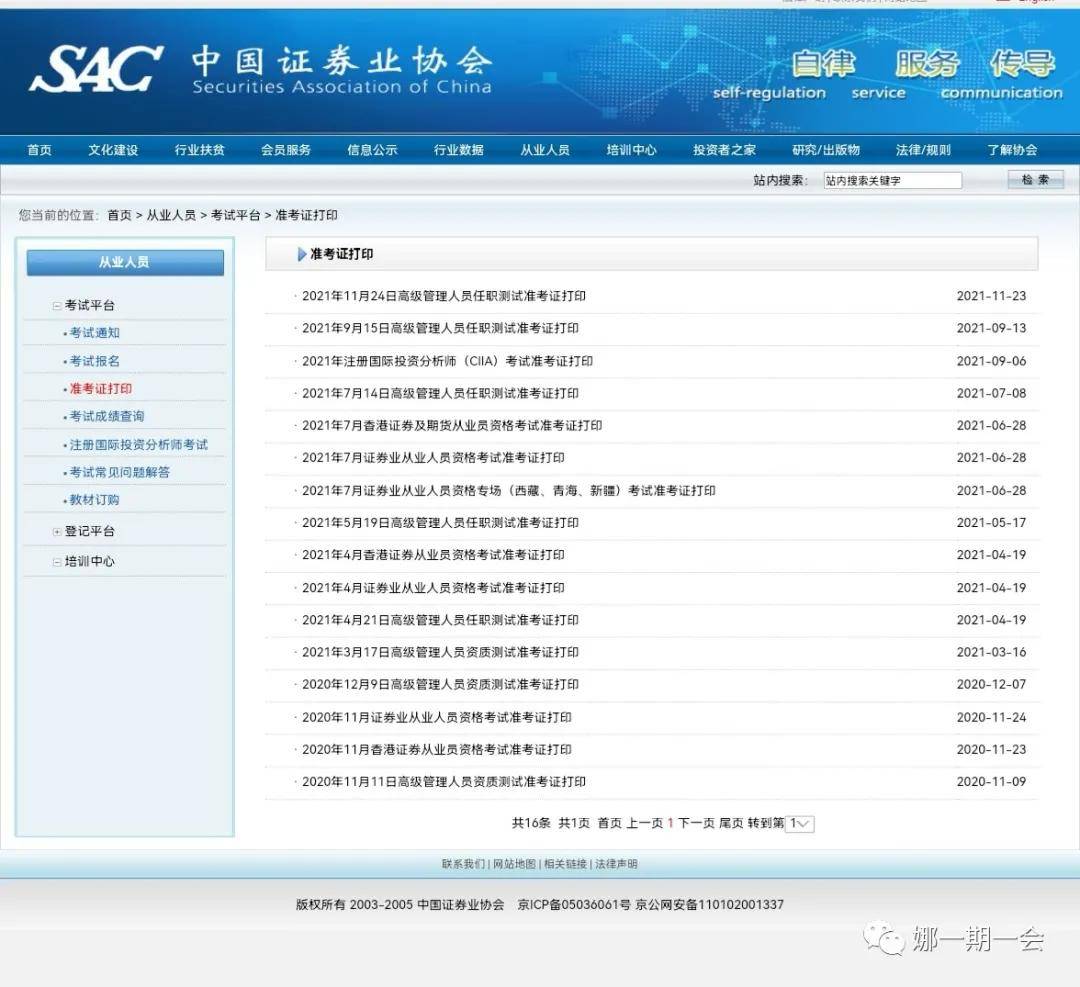Click the 首页 breadcrumb link
The image size is (1080, 987).
tap(120, 215)
